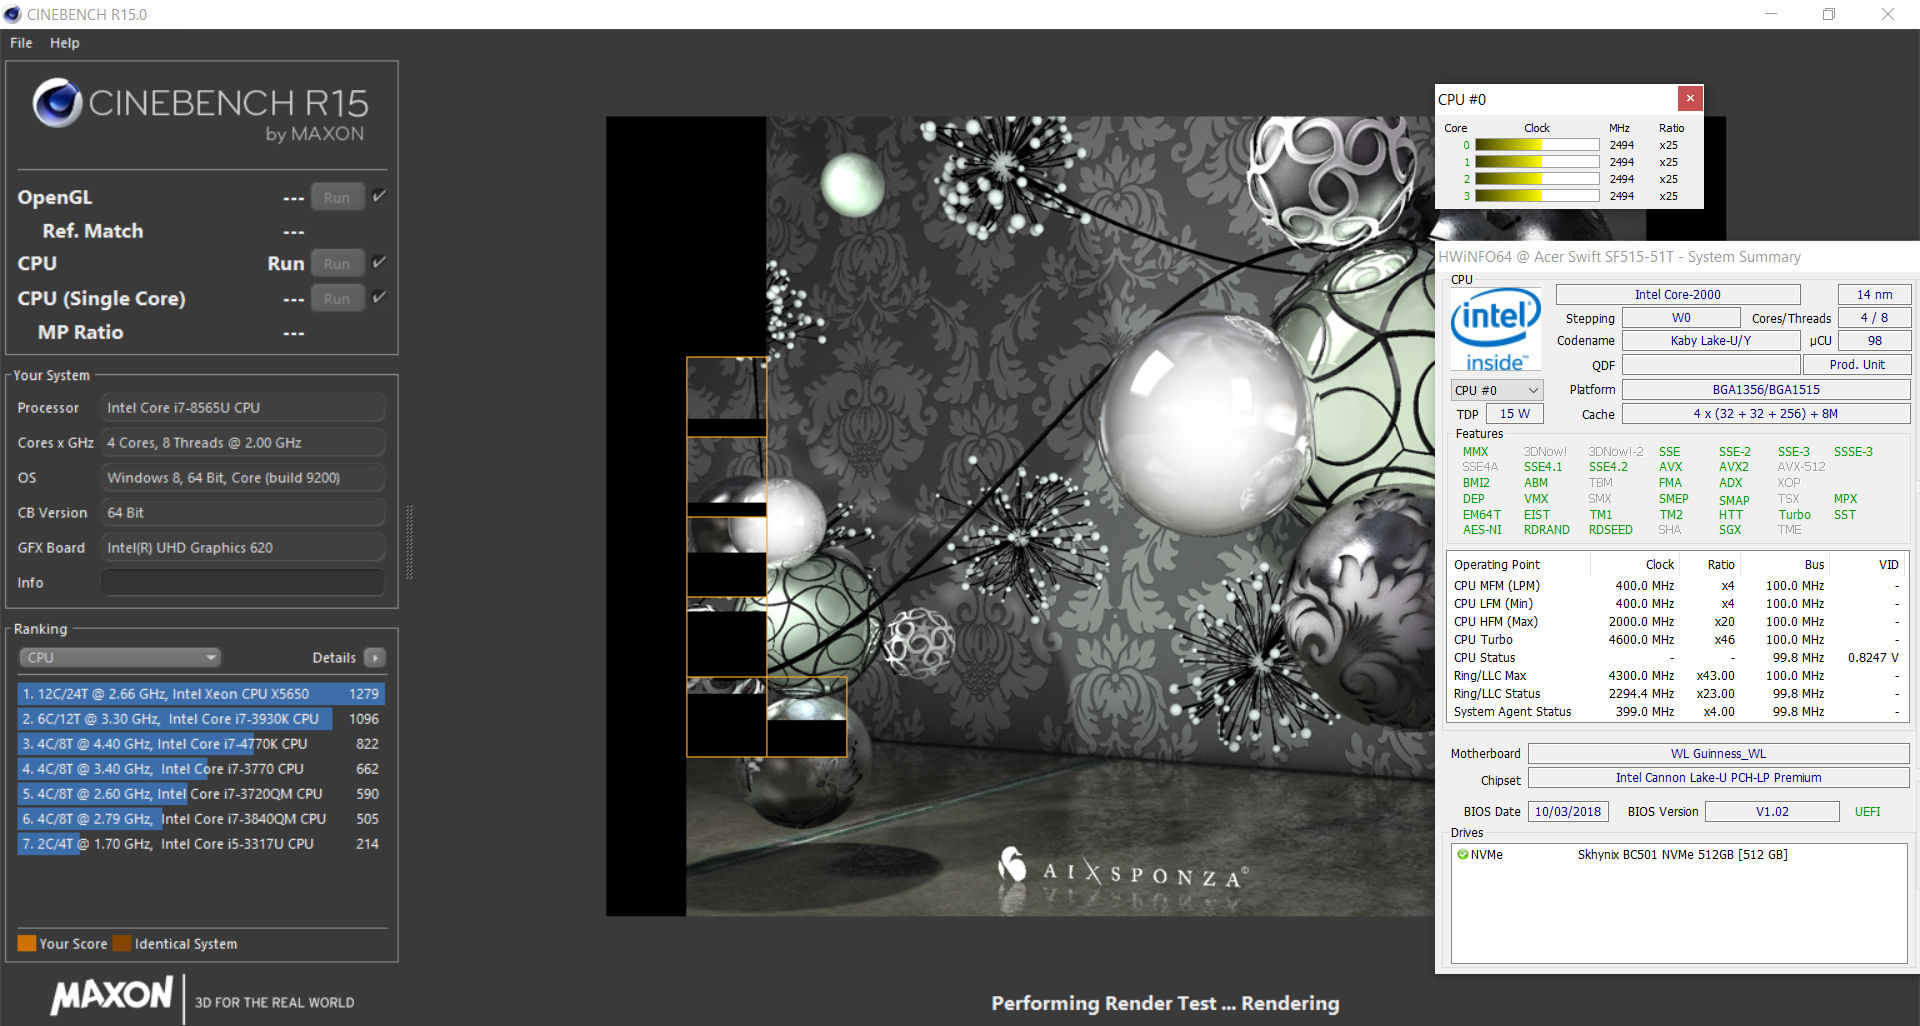
Task: Select the Intel Core i7-4770K ranking row
Action: [201, 744]
